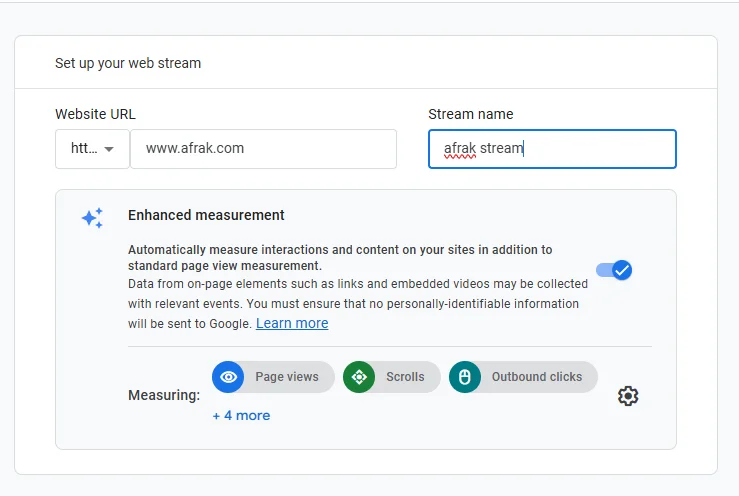Click the blue eye Page views icon

point(229,377)
